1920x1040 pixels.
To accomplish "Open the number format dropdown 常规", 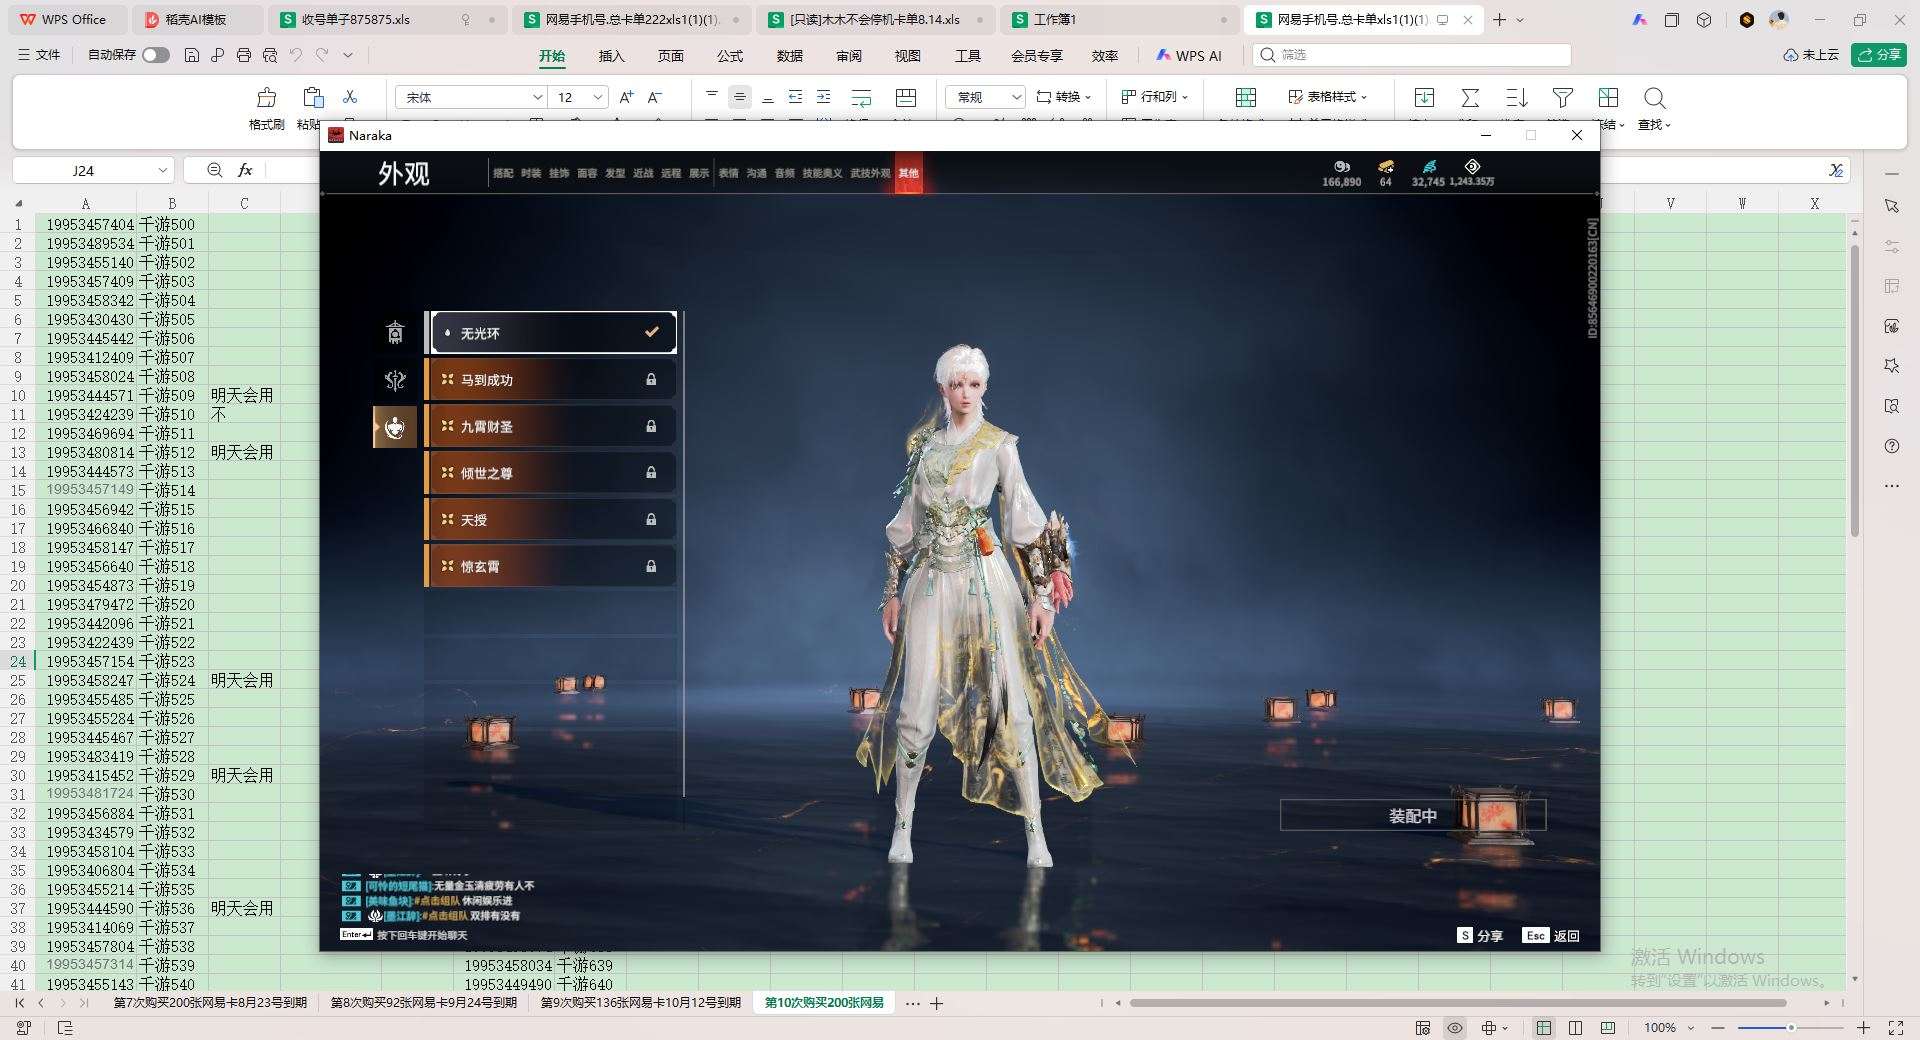I will click(x=1016, y=97).
